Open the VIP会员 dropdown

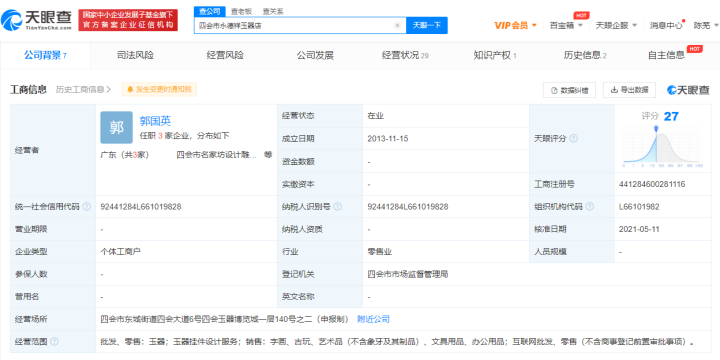(515, 25)
